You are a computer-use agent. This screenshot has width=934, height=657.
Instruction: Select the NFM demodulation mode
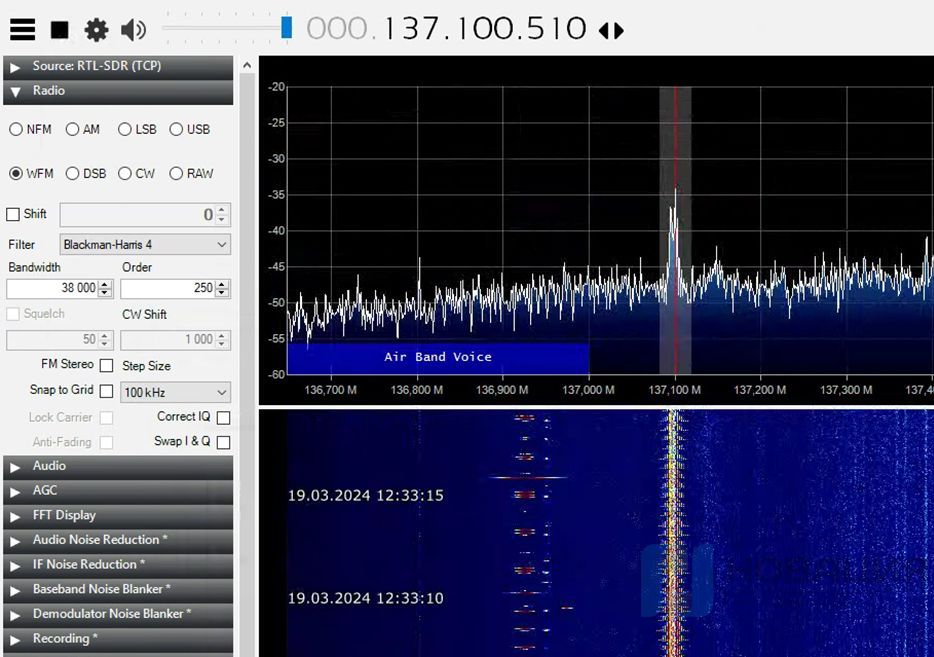pyautogui.click(x=16, y=129)
